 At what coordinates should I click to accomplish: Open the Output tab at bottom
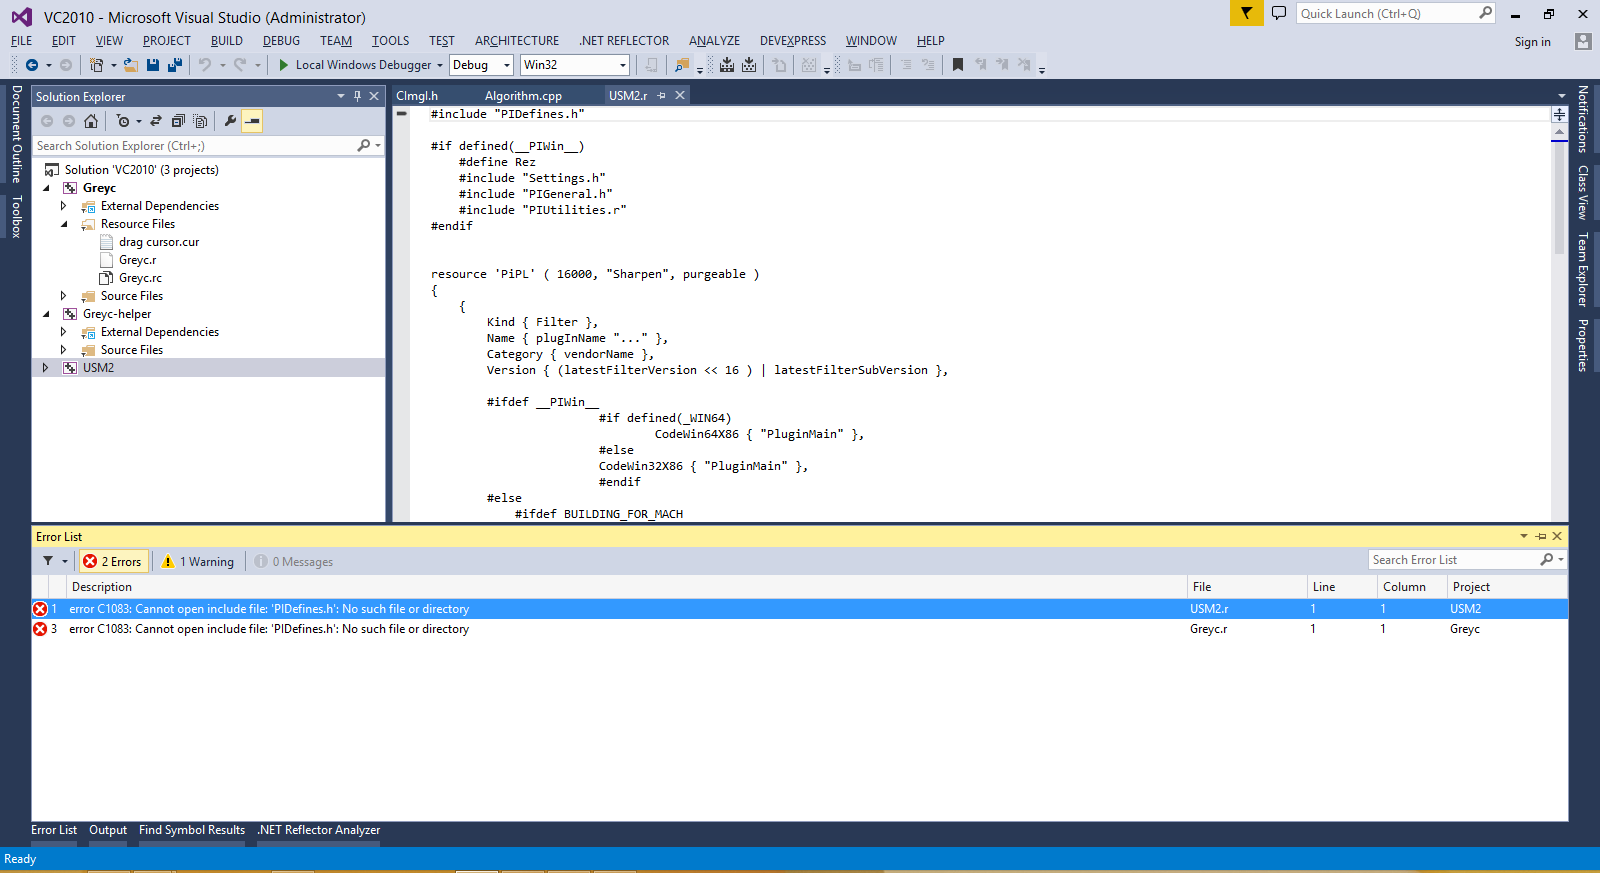click(108, 830)
